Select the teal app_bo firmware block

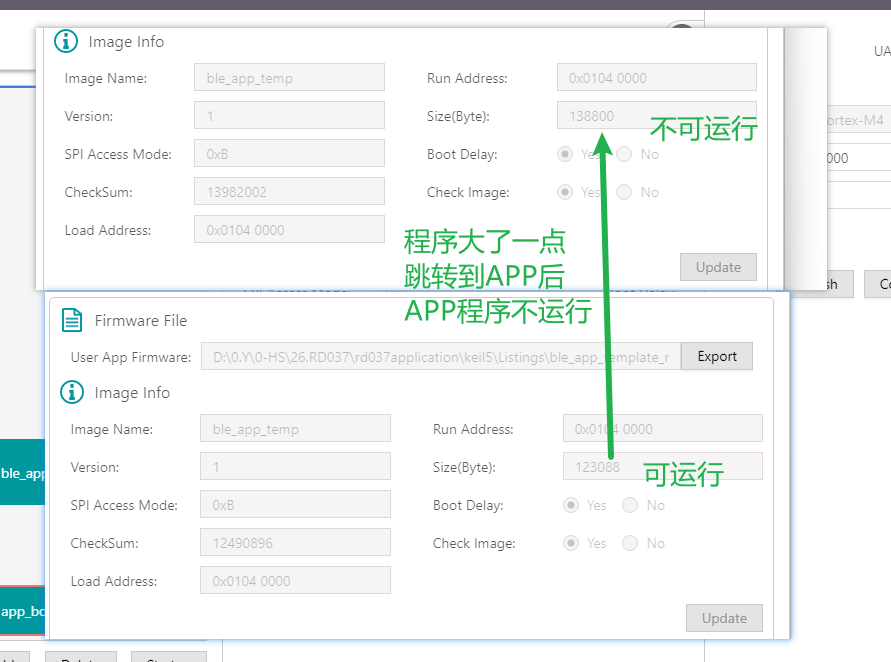coord(23,611)
